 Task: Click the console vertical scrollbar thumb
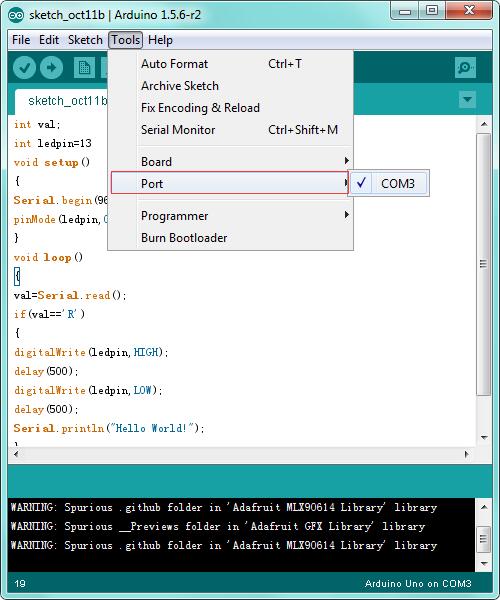point(484,539)
